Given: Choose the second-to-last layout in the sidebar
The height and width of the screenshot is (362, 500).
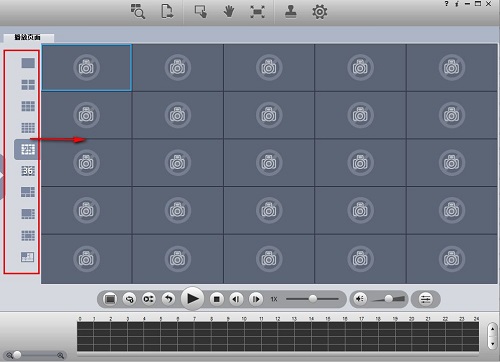Looking at the screenshot, I should point(28,236).
